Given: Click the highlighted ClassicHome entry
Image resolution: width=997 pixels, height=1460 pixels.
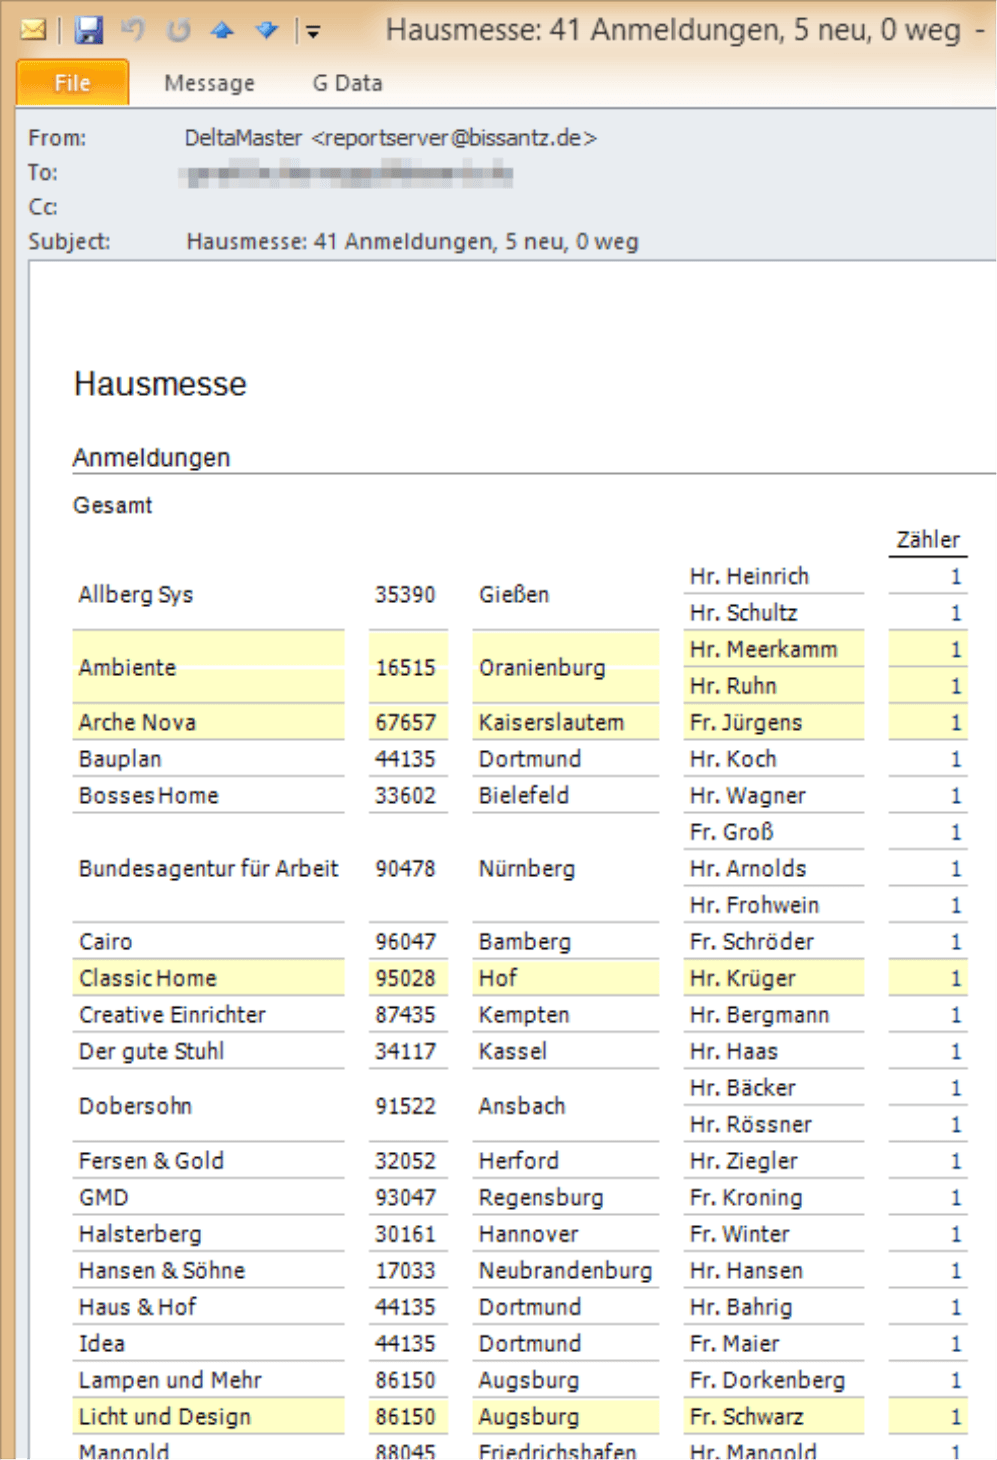Looking at the screenshot, I should point(147,978).
